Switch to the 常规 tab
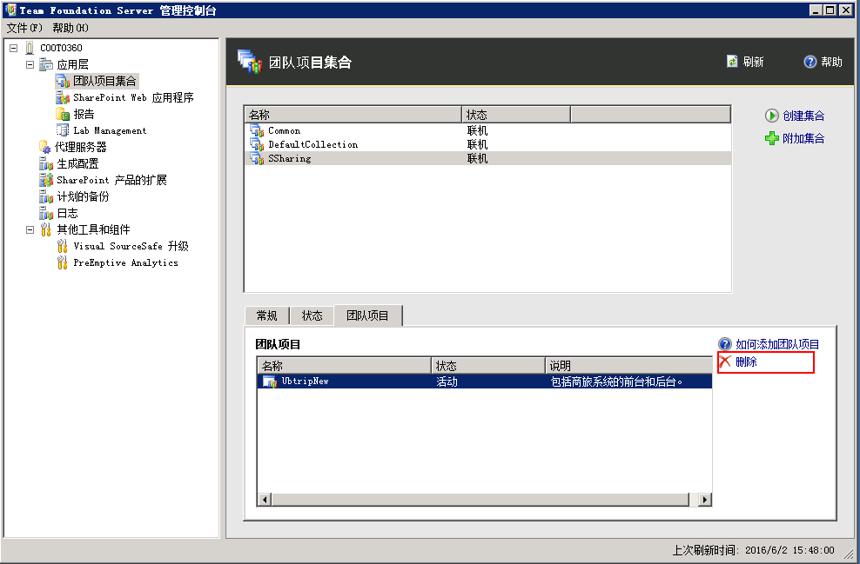The image size is (860, 564). click(x=267, y=315)
